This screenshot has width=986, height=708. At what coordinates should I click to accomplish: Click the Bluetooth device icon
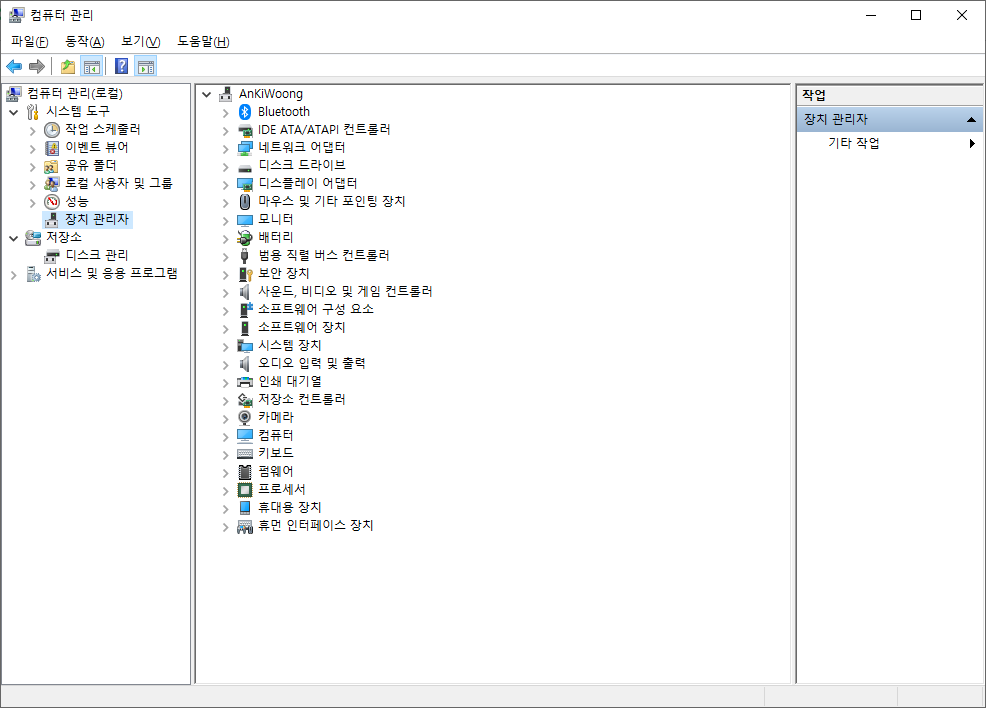245,112
